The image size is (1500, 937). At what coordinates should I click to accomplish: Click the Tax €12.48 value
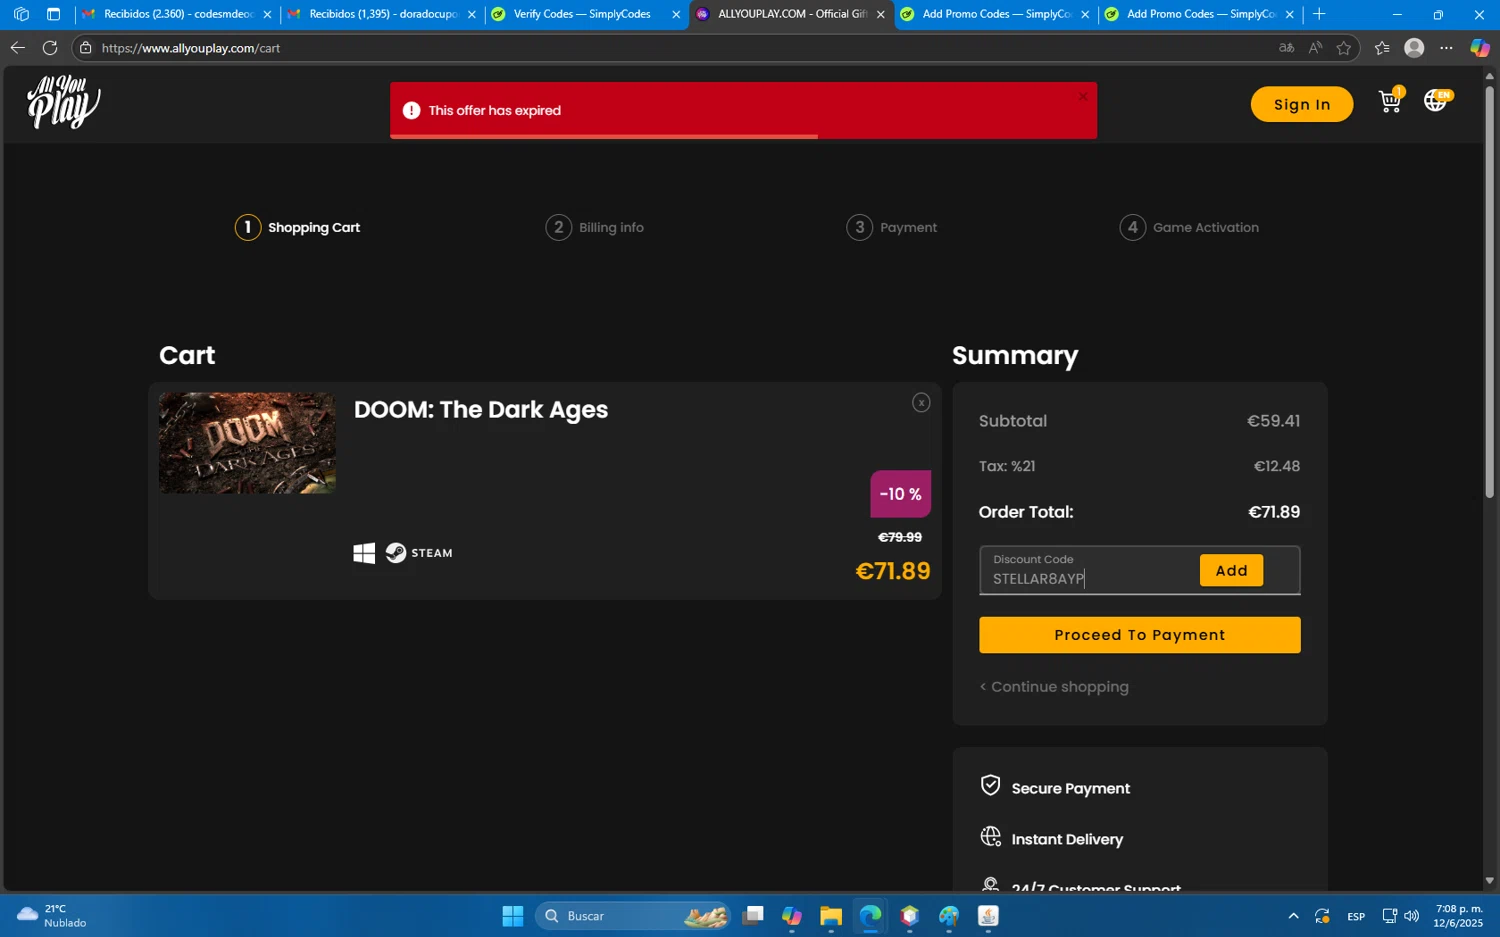tap(1277, 466)
